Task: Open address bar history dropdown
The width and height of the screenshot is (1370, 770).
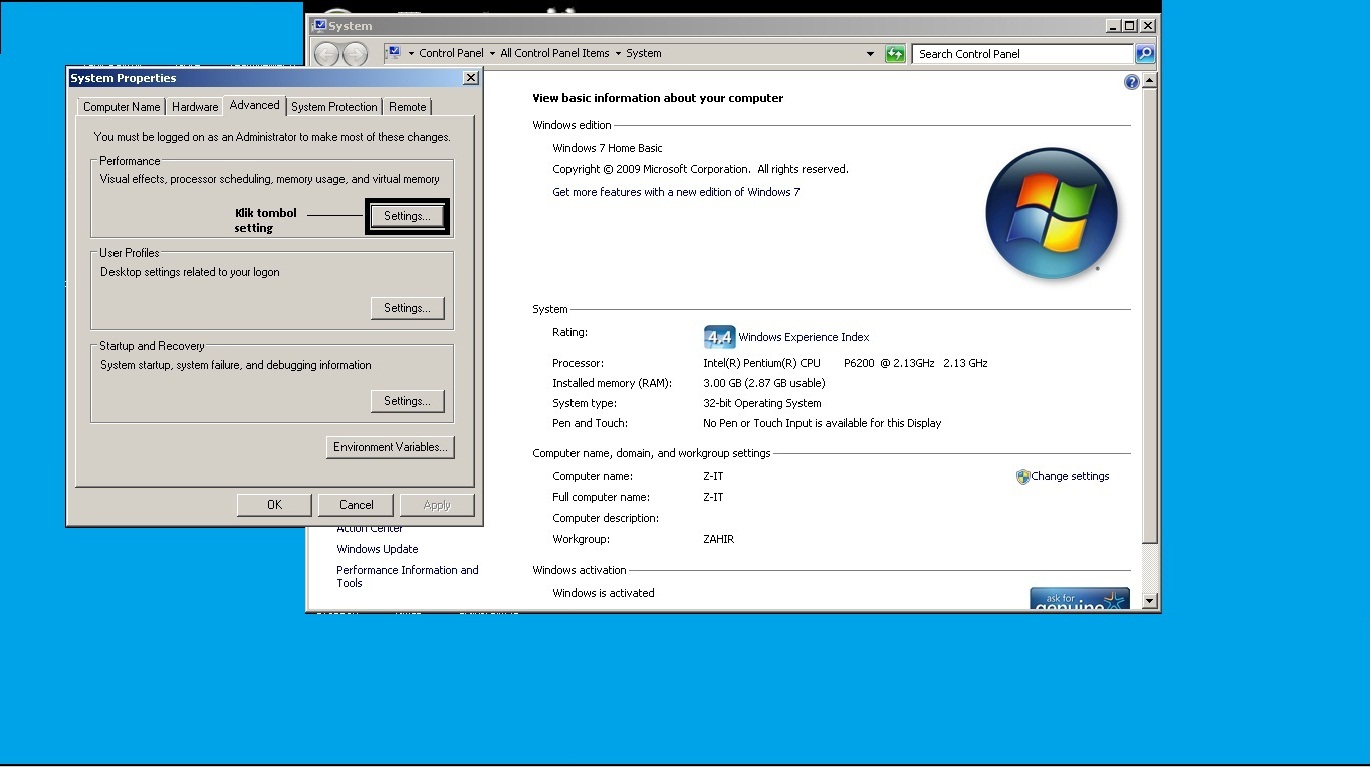Action: coord(871,54)
